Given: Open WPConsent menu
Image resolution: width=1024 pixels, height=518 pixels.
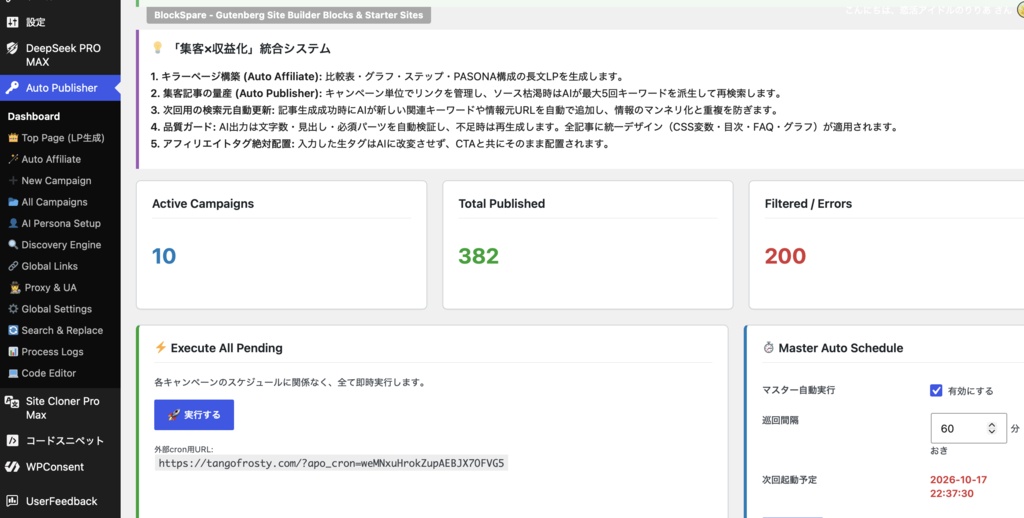Looking at the screenshot, I should point(60,467).
